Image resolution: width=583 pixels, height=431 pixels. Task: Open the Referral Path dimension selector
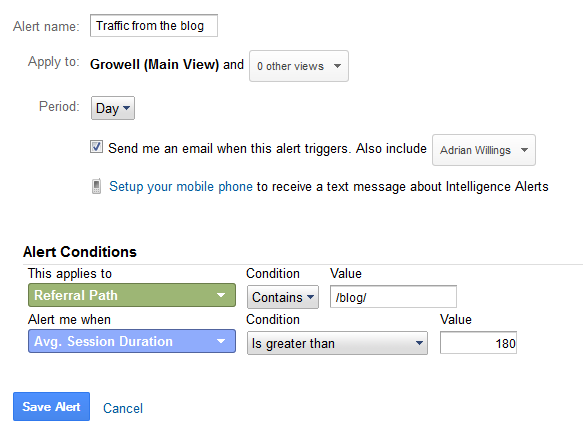pyautogui.click(x=132, y=295)
